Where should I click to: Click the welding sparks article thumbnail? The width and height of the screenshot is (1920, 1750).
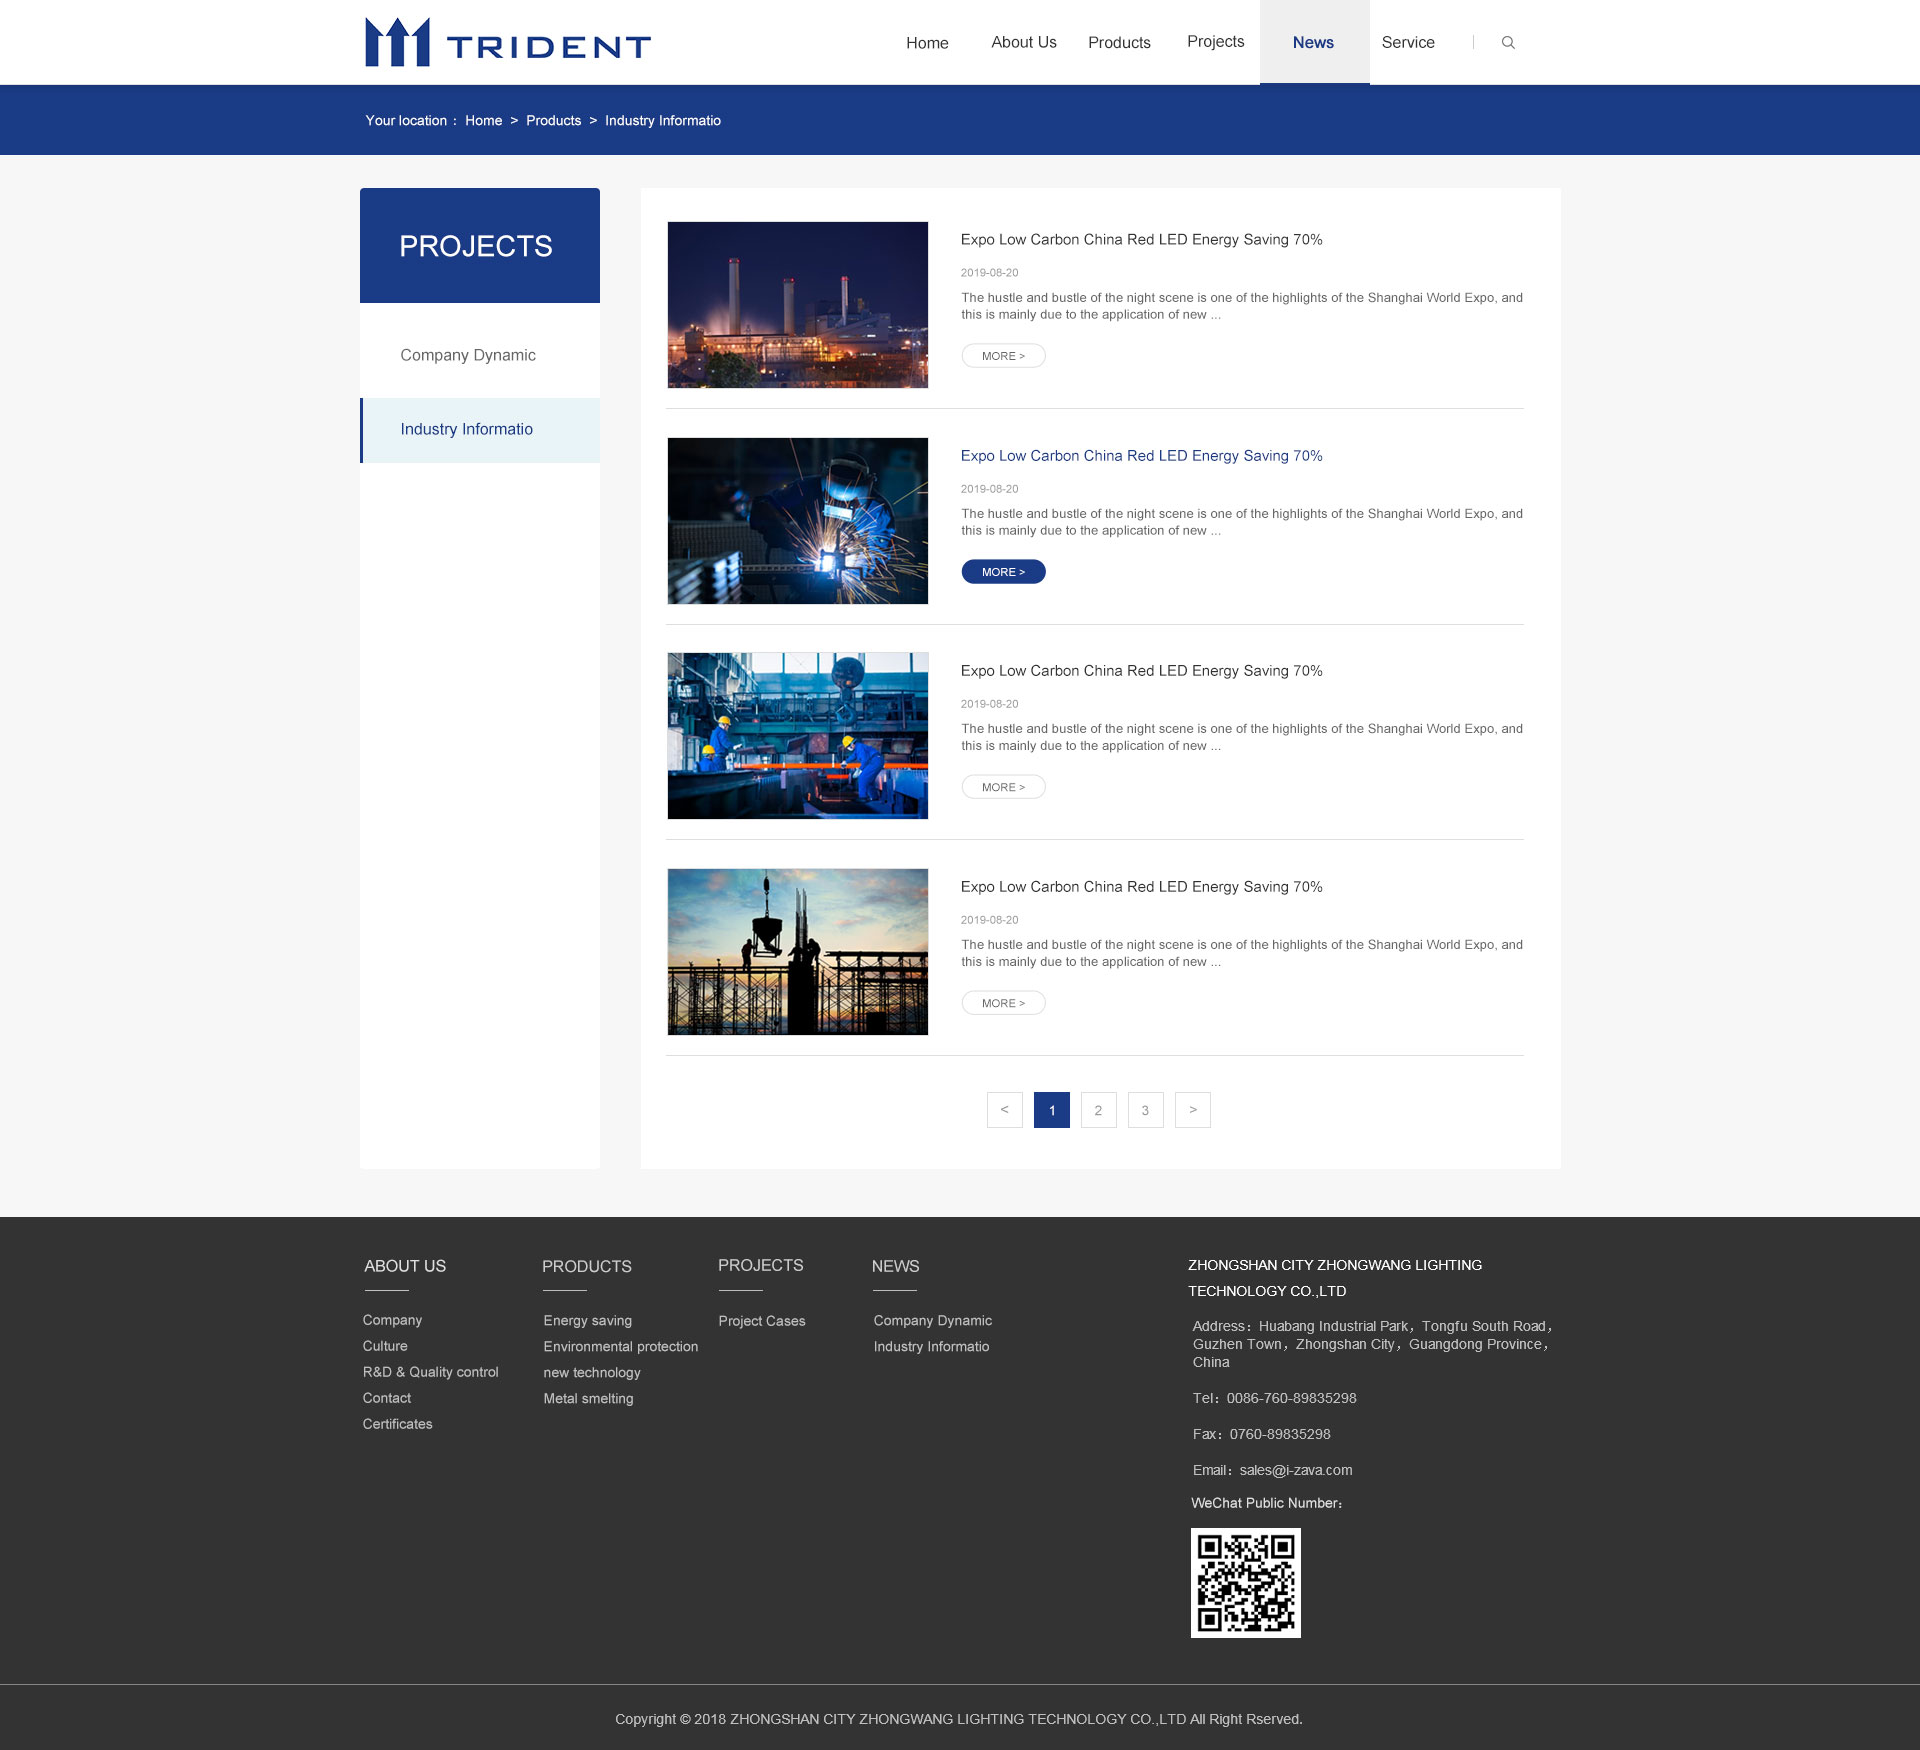799,519
